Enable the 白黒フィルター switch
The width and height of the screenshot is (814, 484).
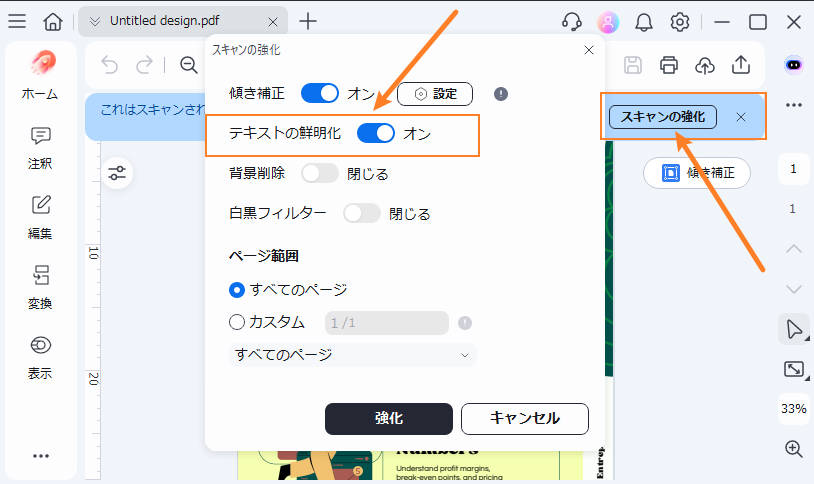[x=362, y=213]
